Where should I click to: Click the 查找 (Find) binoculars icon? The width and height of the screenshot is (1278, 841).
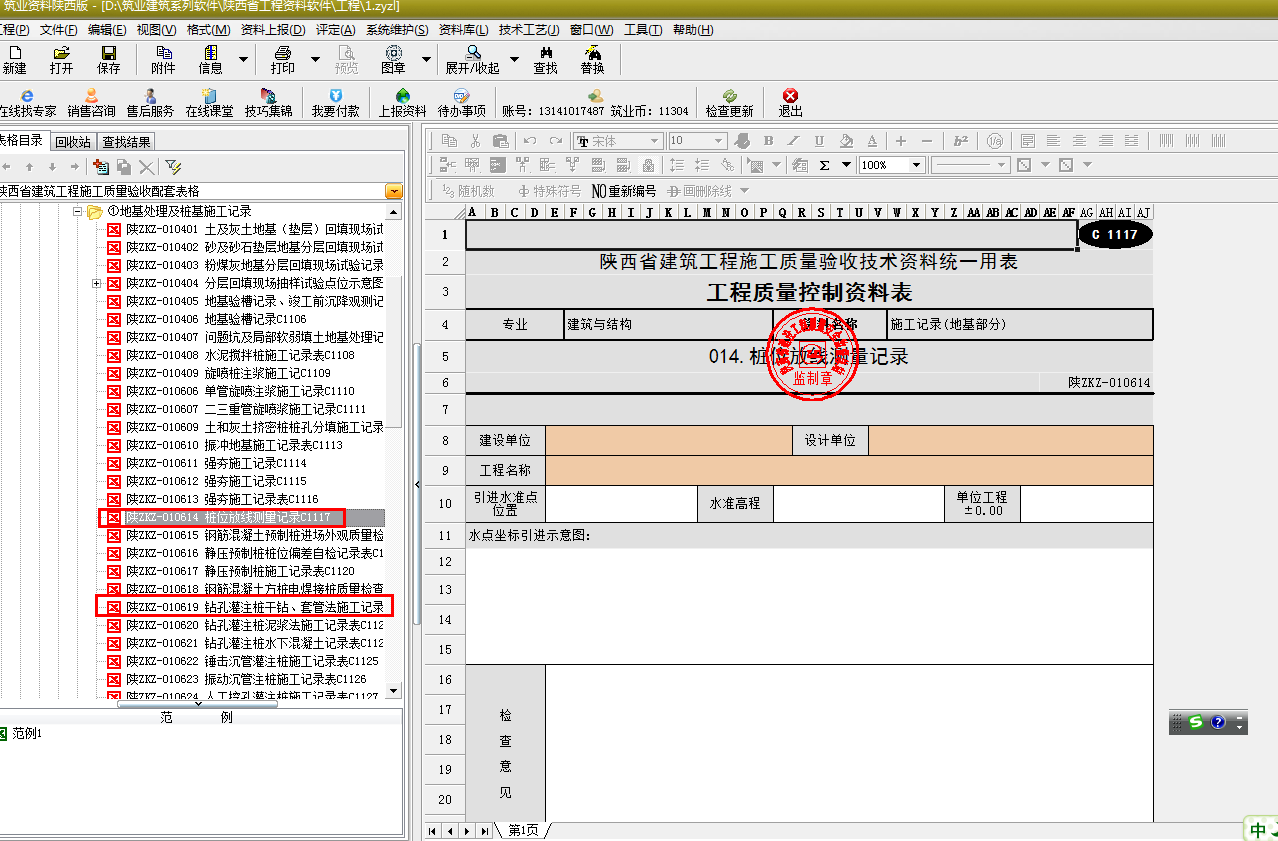click(545, 59)
